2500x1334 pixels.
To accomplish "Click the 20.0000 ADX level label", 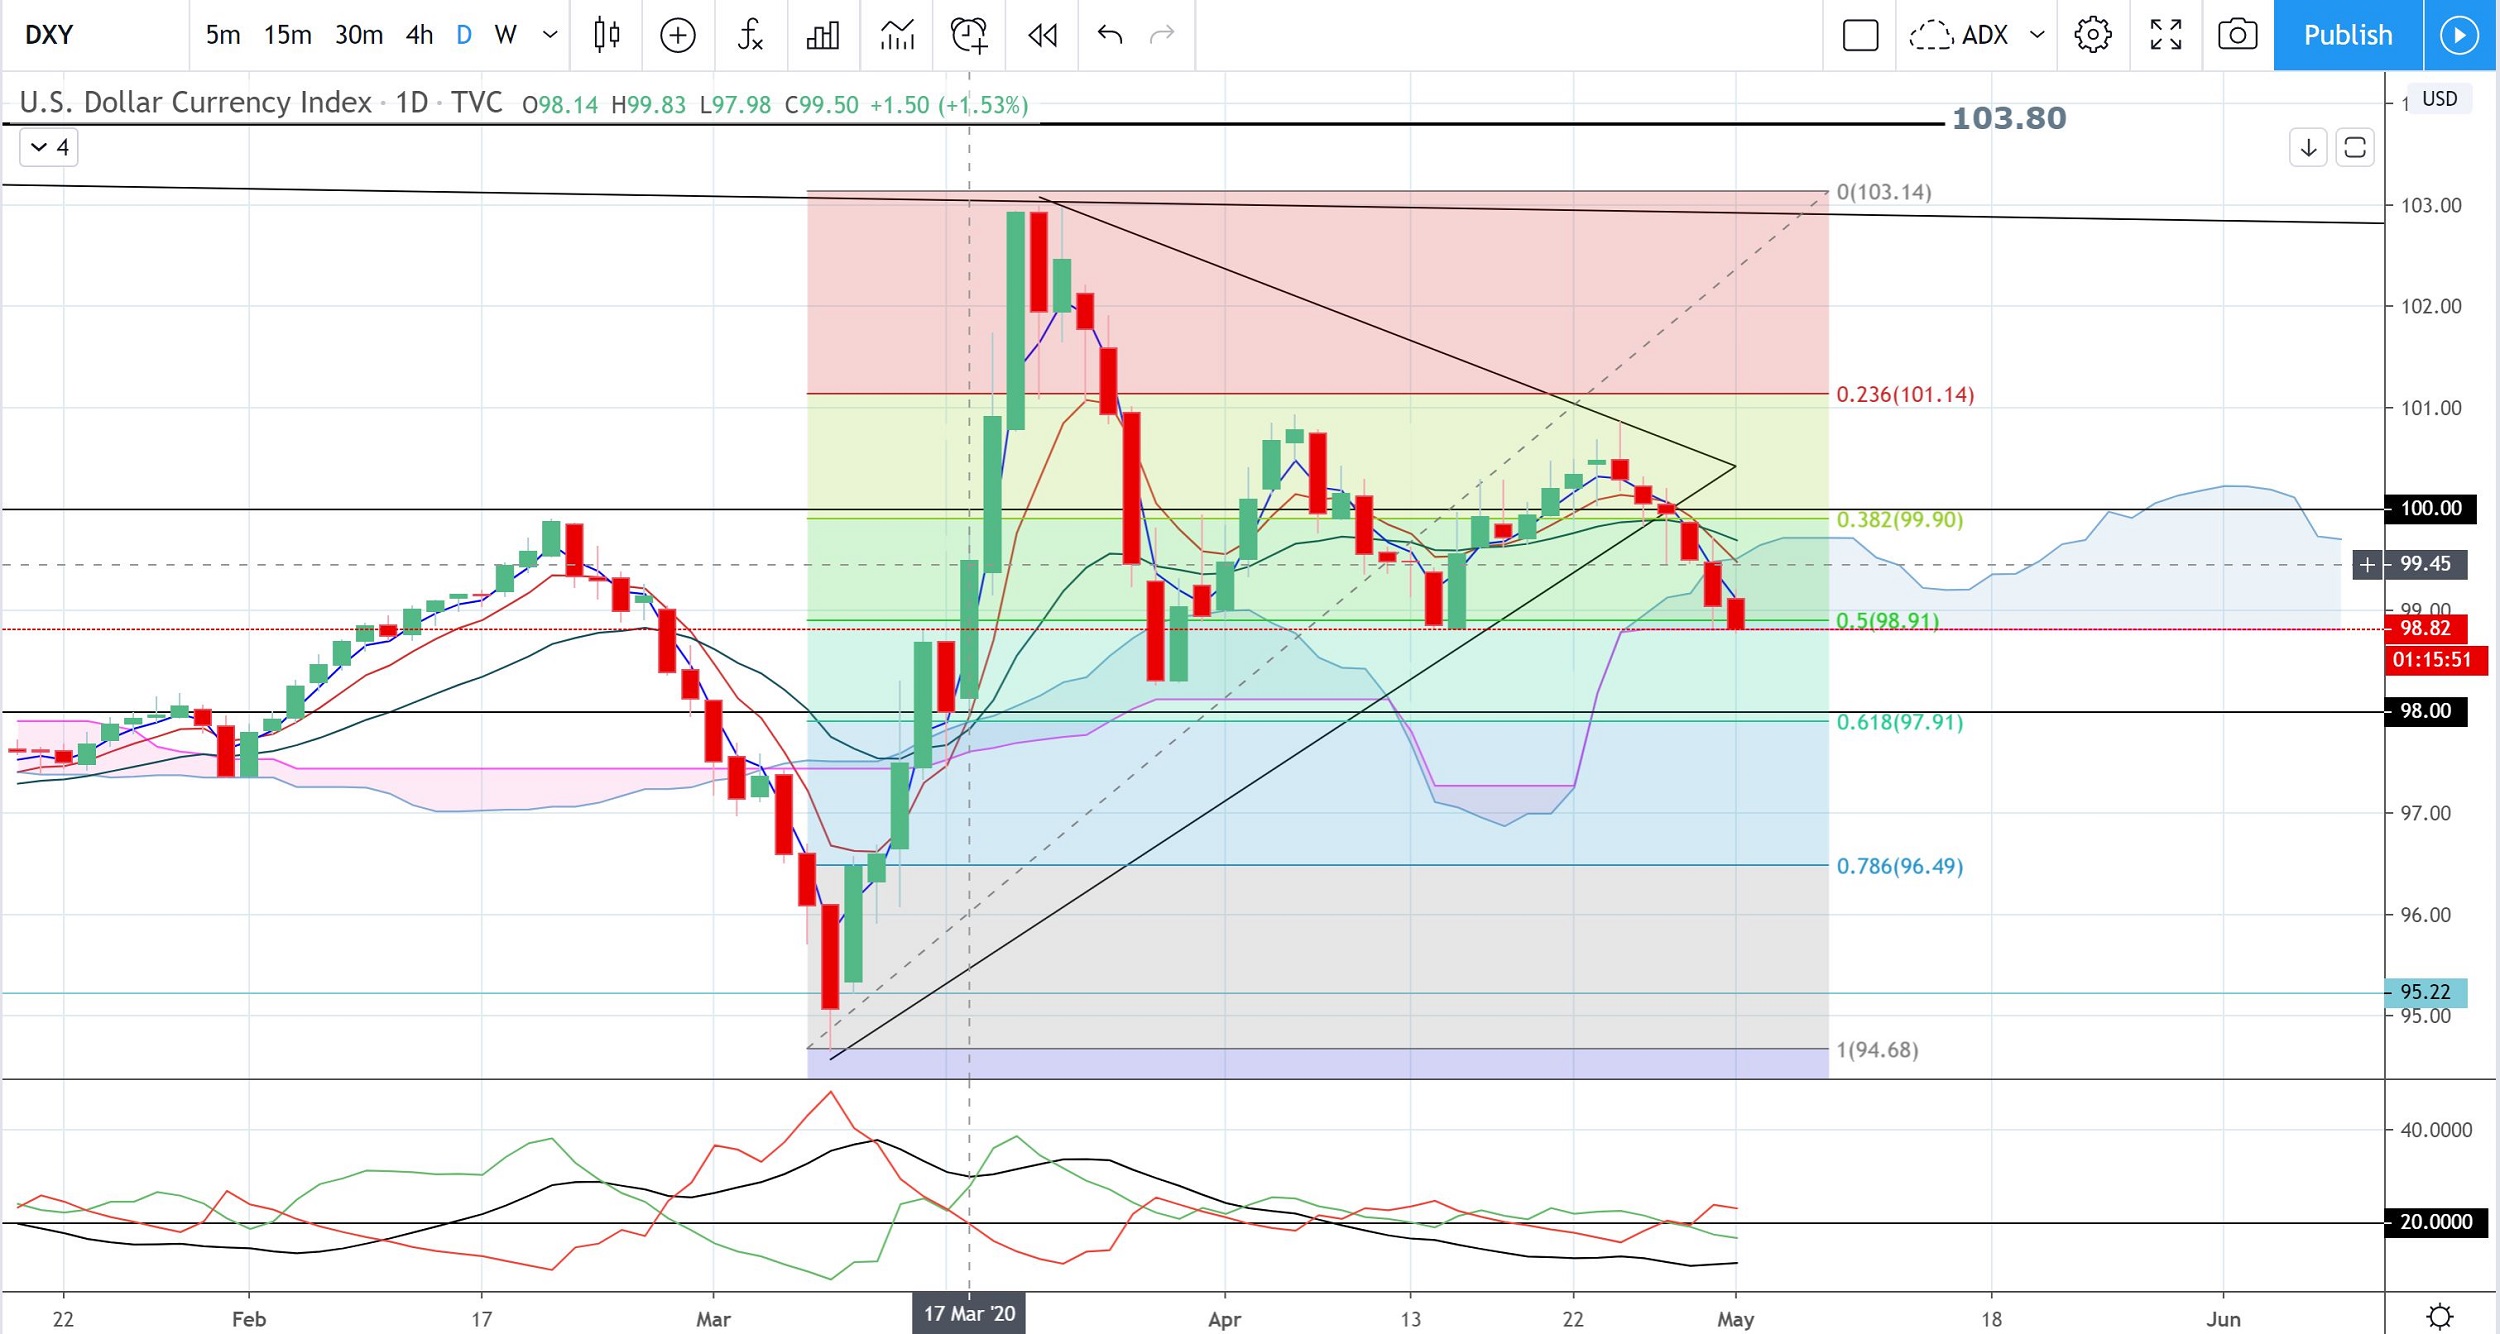I will pos(2435,1222).
